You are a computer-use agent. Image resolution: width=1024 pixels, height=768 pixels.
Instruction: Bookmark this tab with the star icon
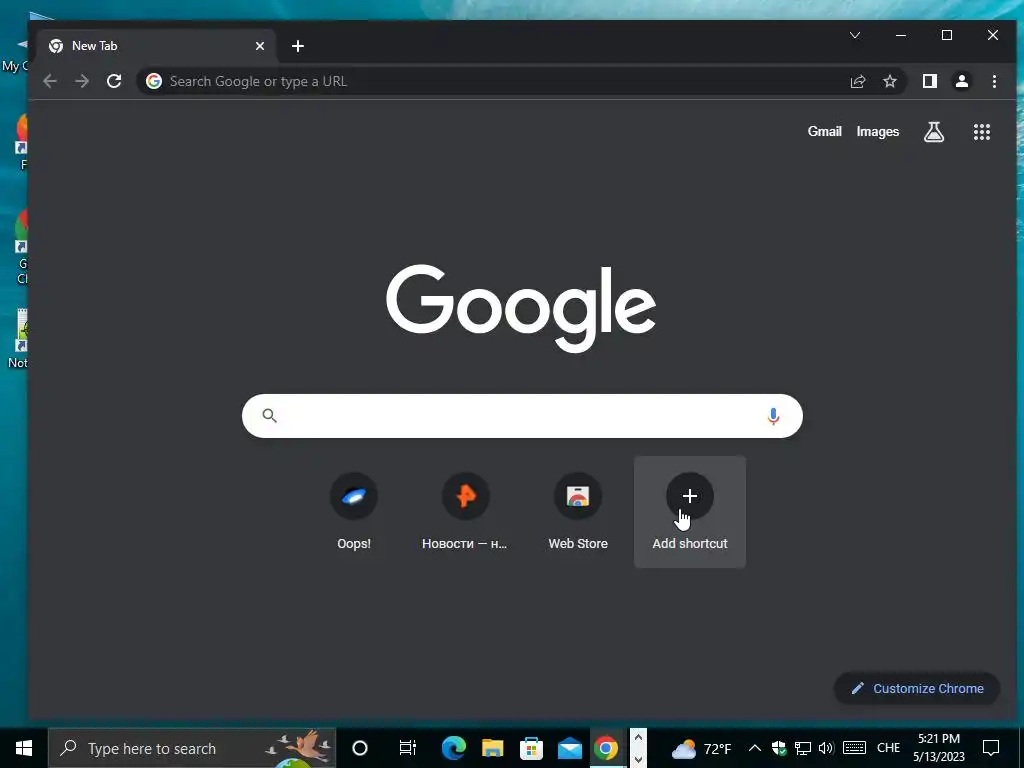coord(889,81)
